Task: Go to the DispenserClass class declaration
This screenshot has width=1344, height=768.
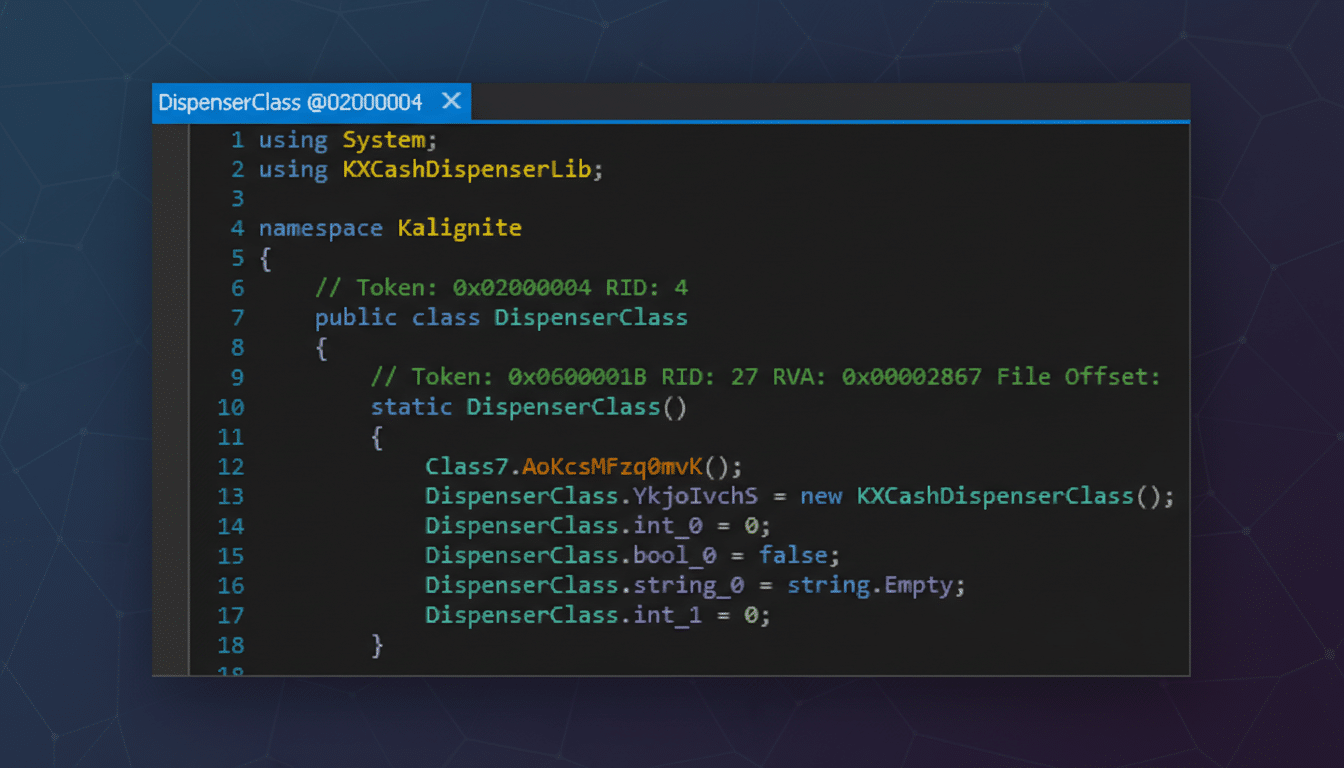Action: [x=590, y=317]
